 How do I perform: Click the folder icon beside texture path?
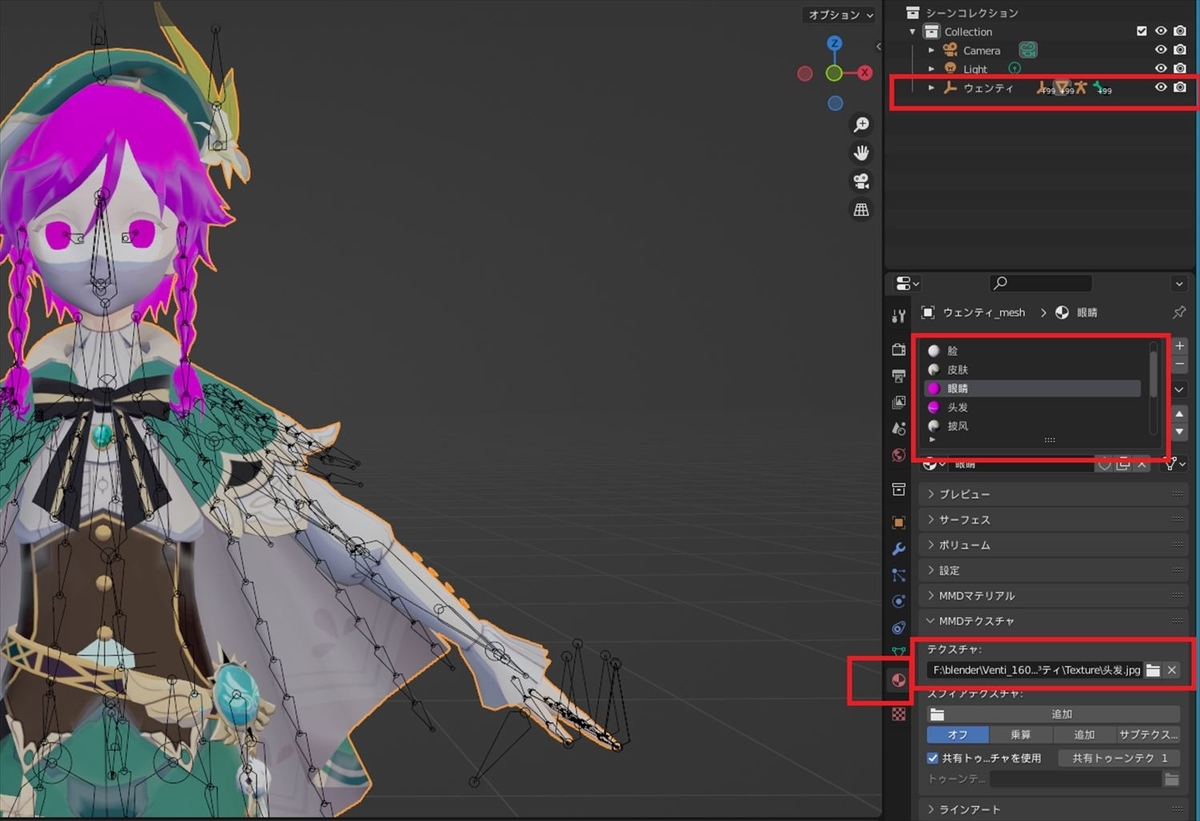point(1153,670)
